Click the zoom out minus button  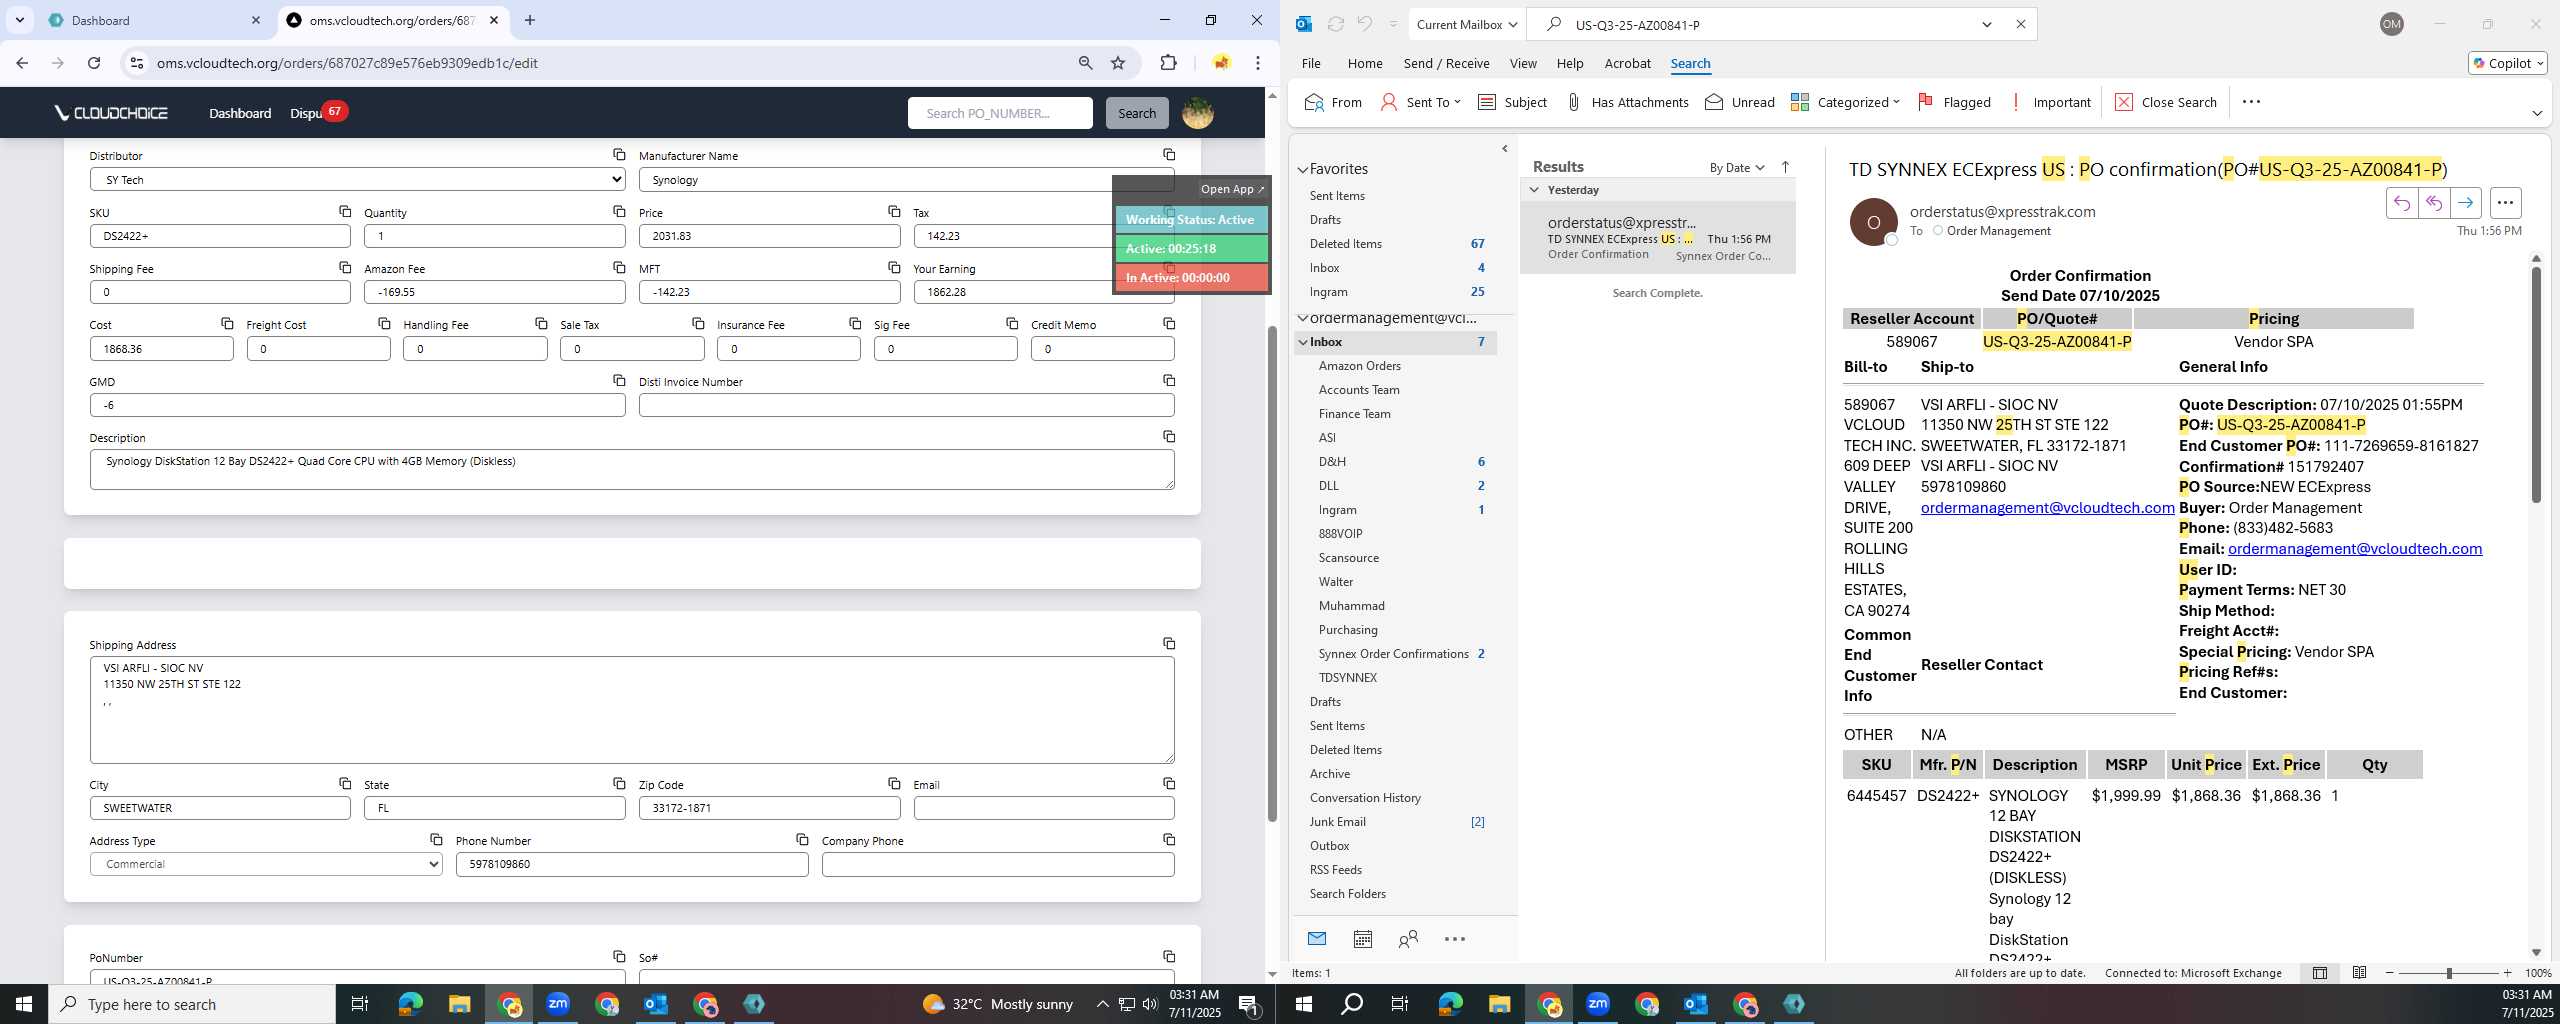click(x=2390, y=973)
